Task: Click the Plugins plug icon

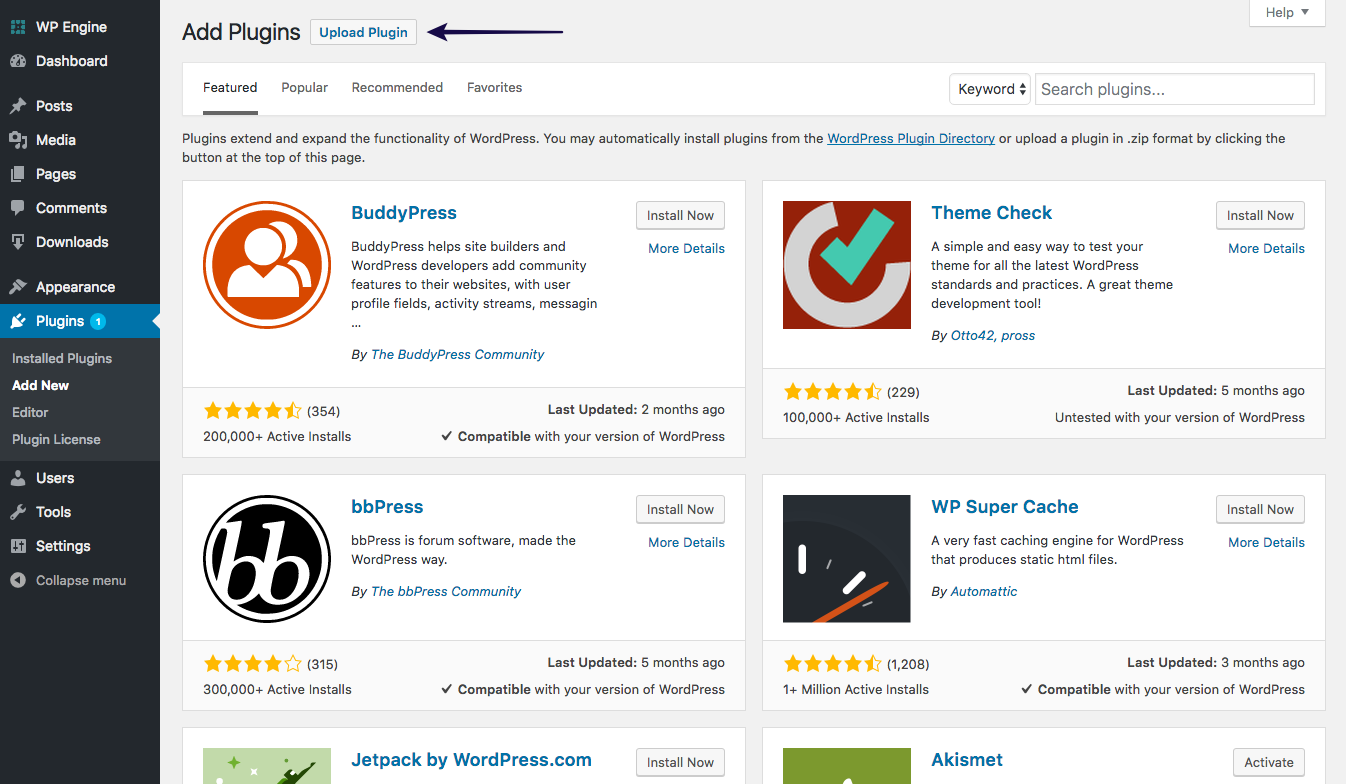Action: click(x=18, y=321)
